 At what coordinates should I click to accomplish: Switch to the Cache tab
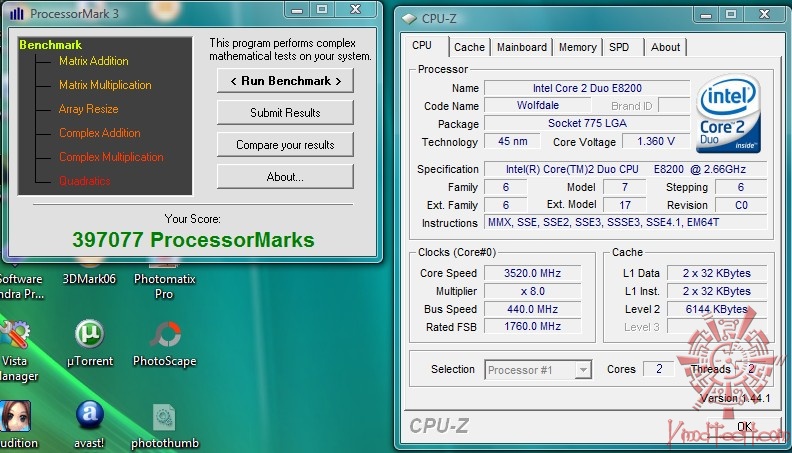coord(469,47)
